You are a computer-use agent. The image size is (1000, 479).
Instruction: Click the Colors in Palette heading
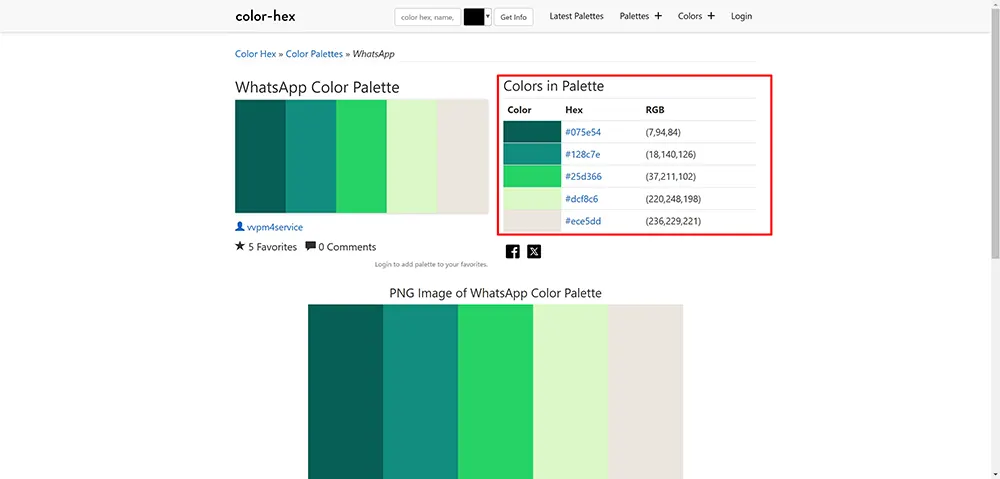[x=554, y=85]
